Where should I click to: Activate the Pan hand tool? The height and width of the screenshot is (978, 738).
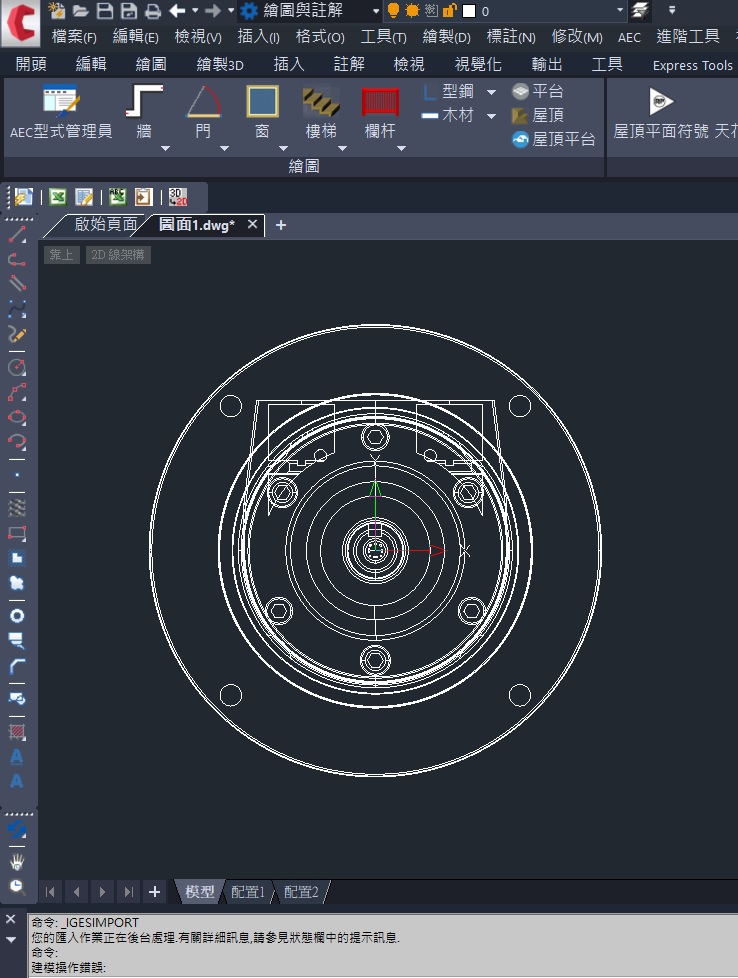(x=17, y=862)
